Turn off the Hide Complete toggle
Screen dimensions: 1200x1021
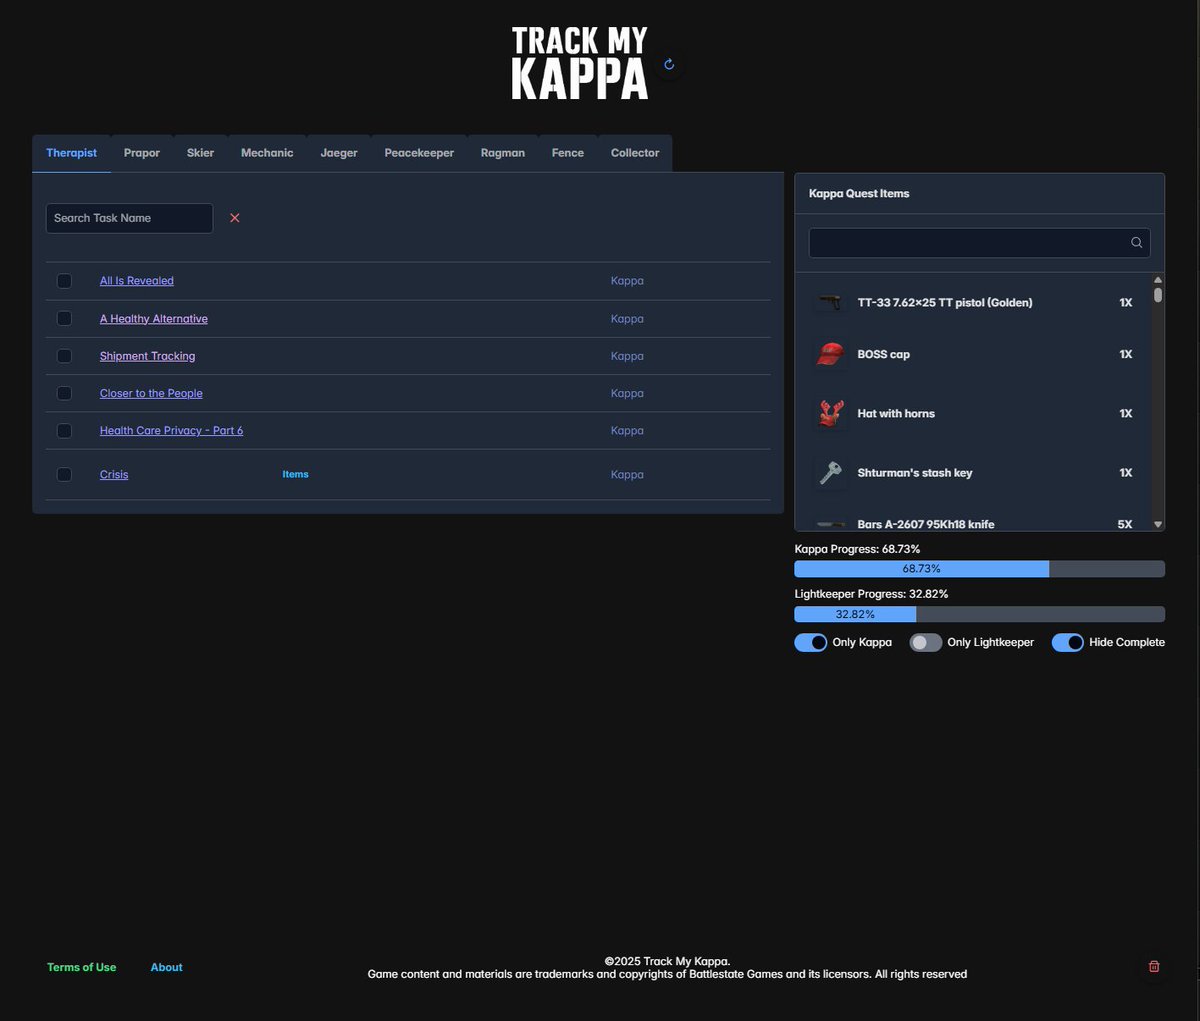tap(1068, 642)
